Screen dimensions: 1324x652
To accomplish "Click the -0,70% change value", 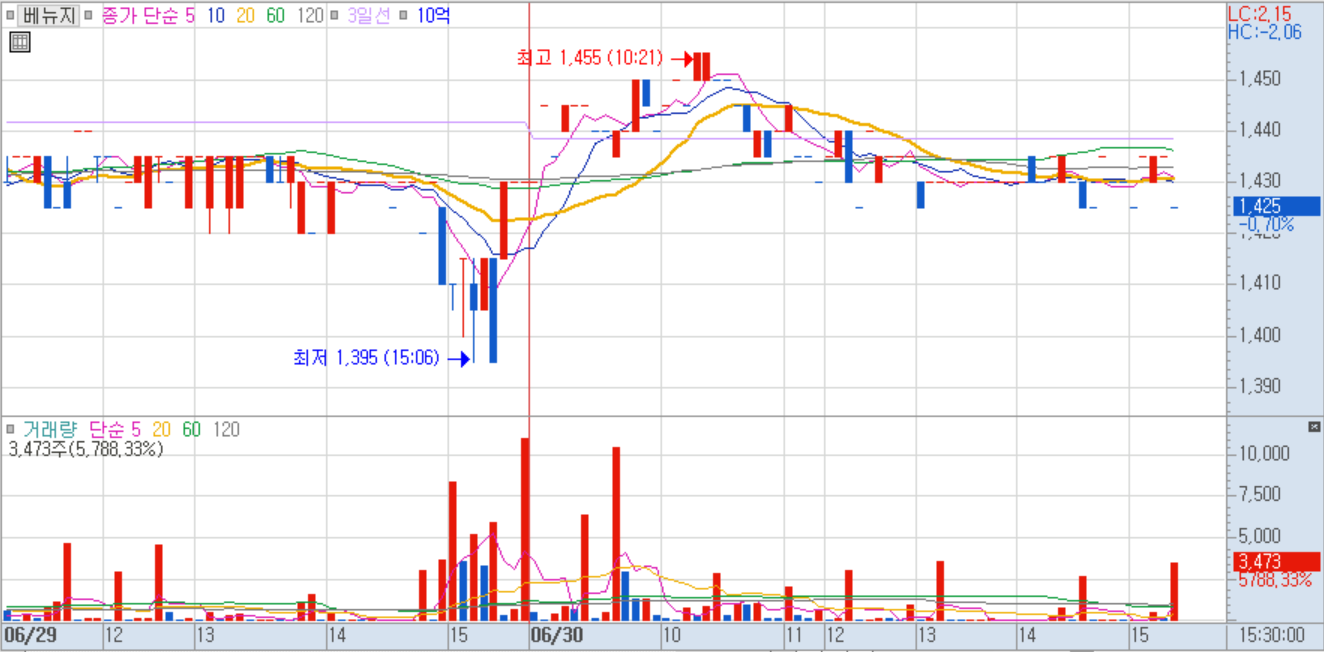I will (1266, 225).
